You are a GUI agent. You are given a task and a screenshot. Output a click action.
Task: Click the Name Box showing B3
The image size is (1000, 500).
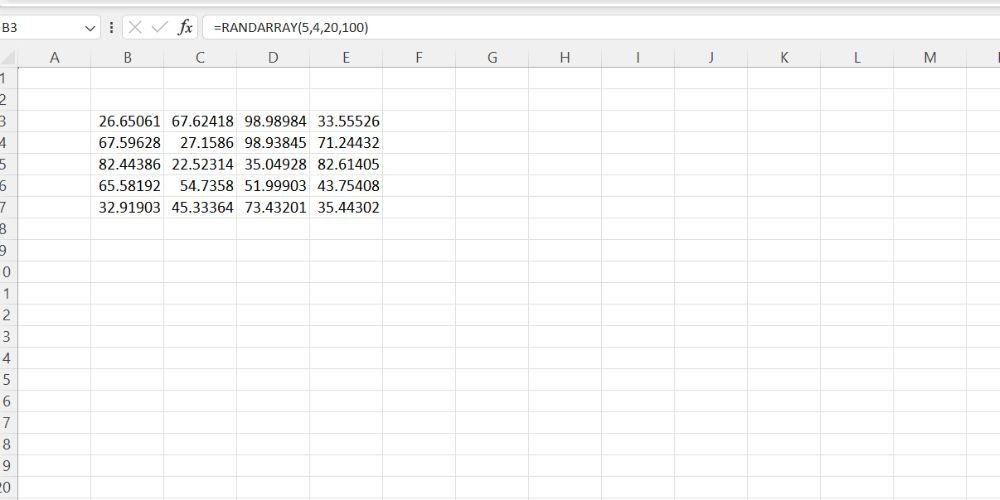click(x=41, y=28)
